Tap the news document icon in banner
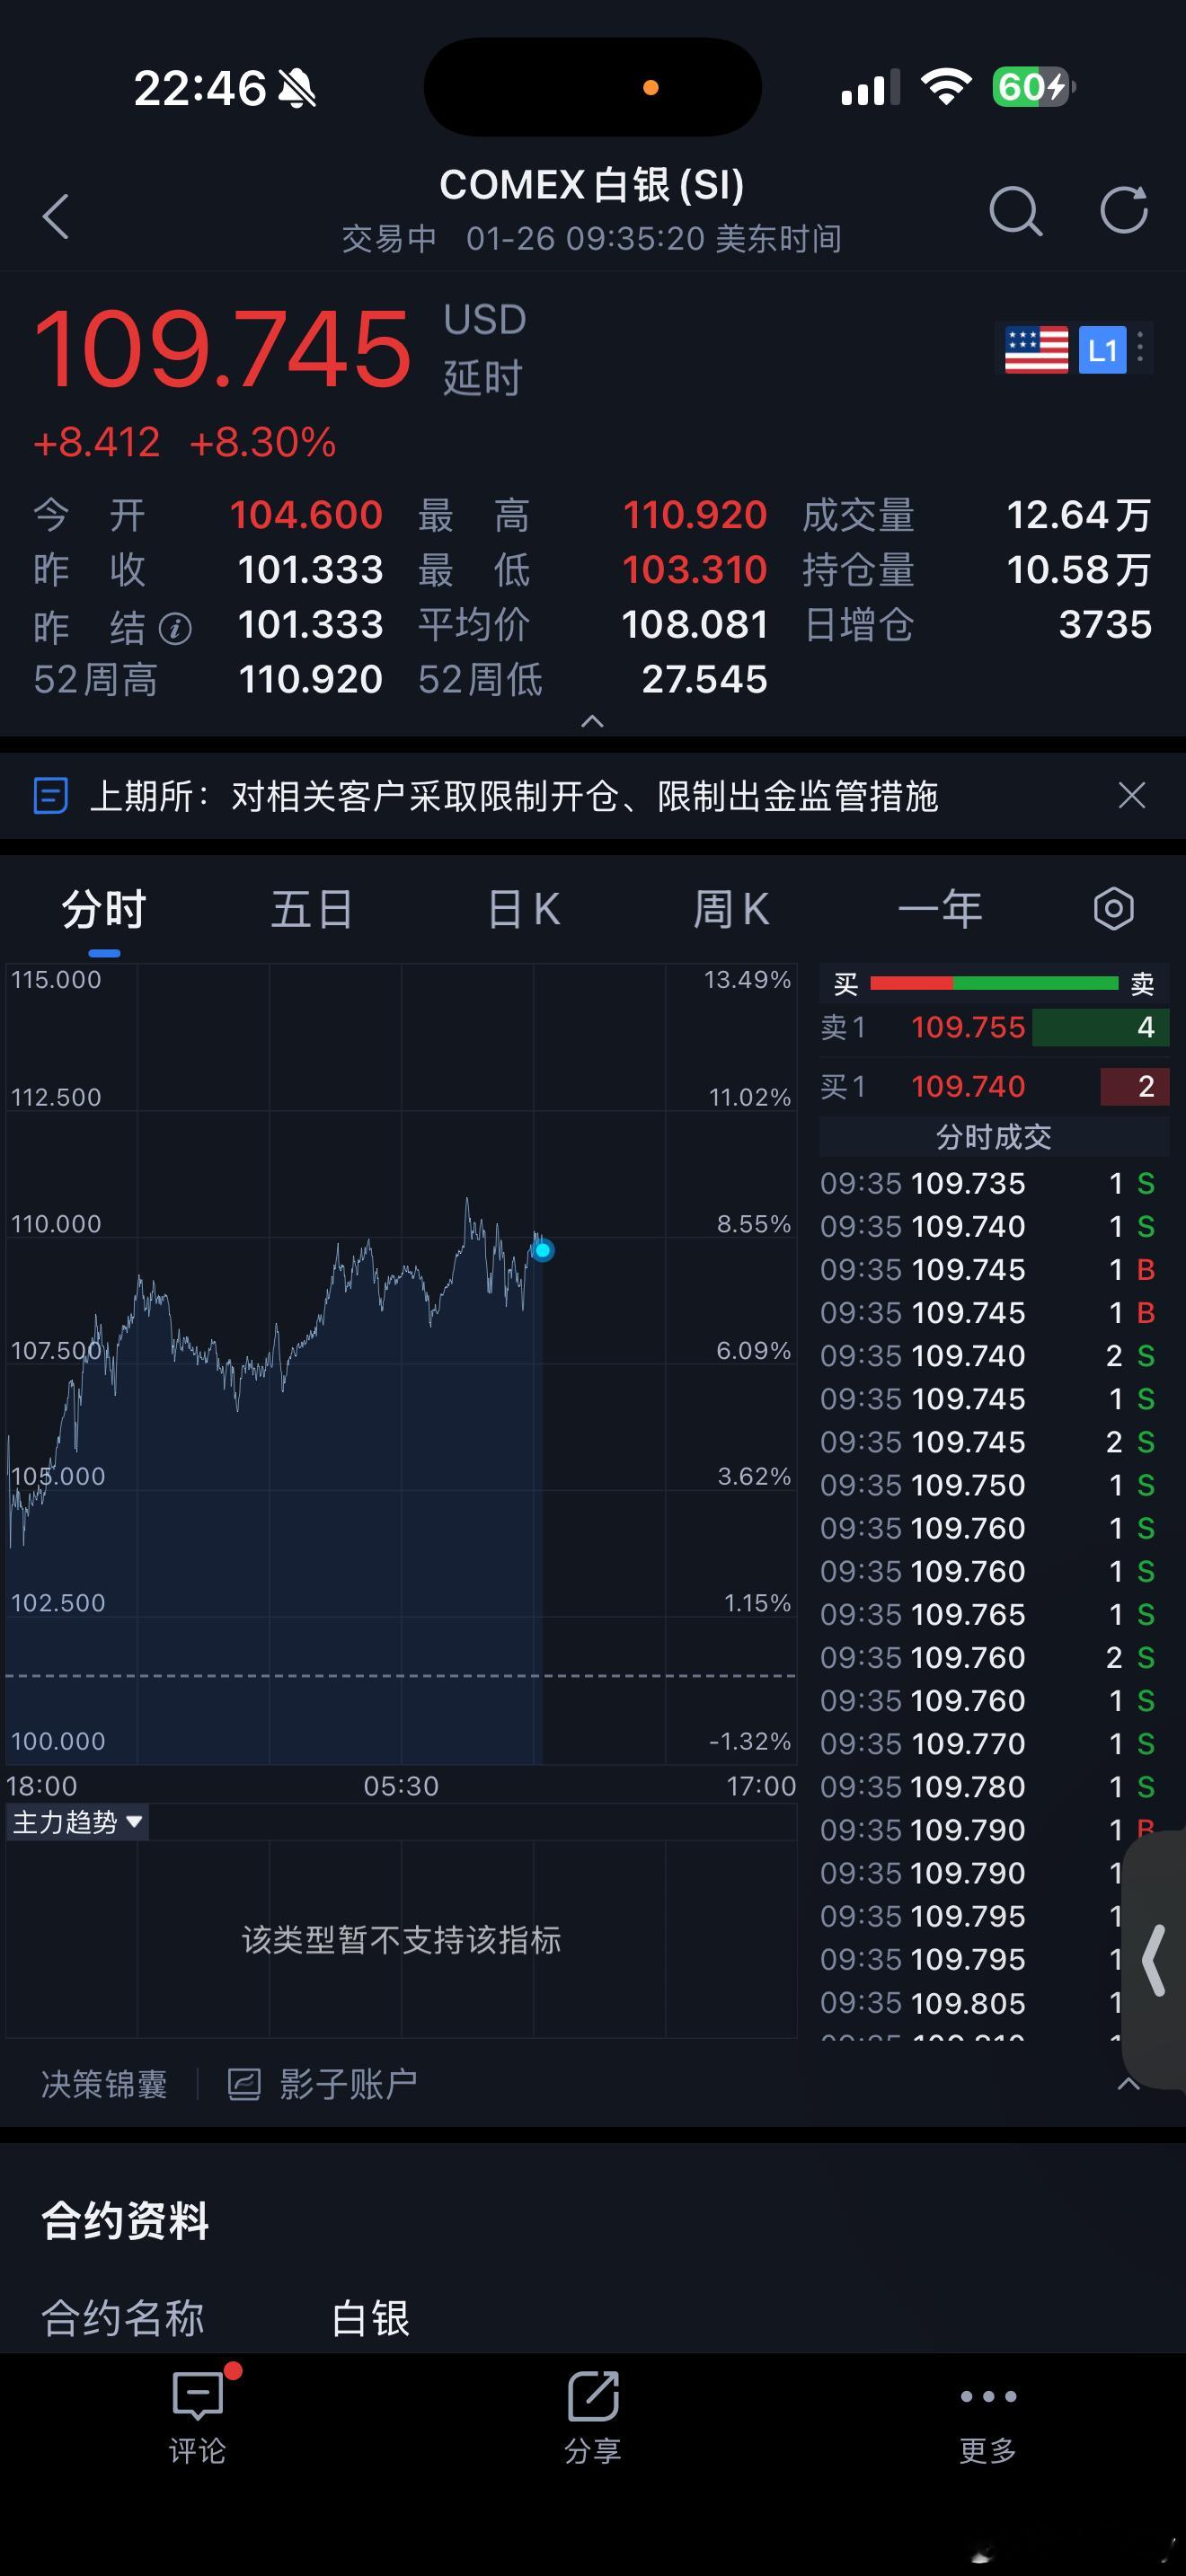The width and height of the screenshot is (1186, 2576). [x=51, y=796]
